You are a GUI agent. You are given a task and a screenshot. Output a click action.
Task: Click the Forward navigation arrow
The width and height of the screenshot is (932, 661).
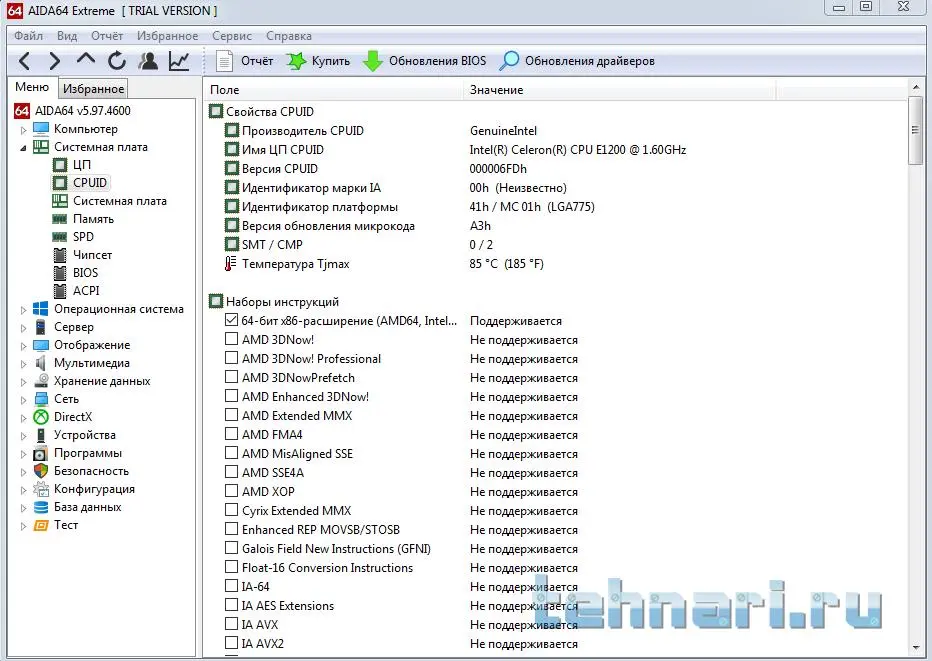tap(55, 61)
